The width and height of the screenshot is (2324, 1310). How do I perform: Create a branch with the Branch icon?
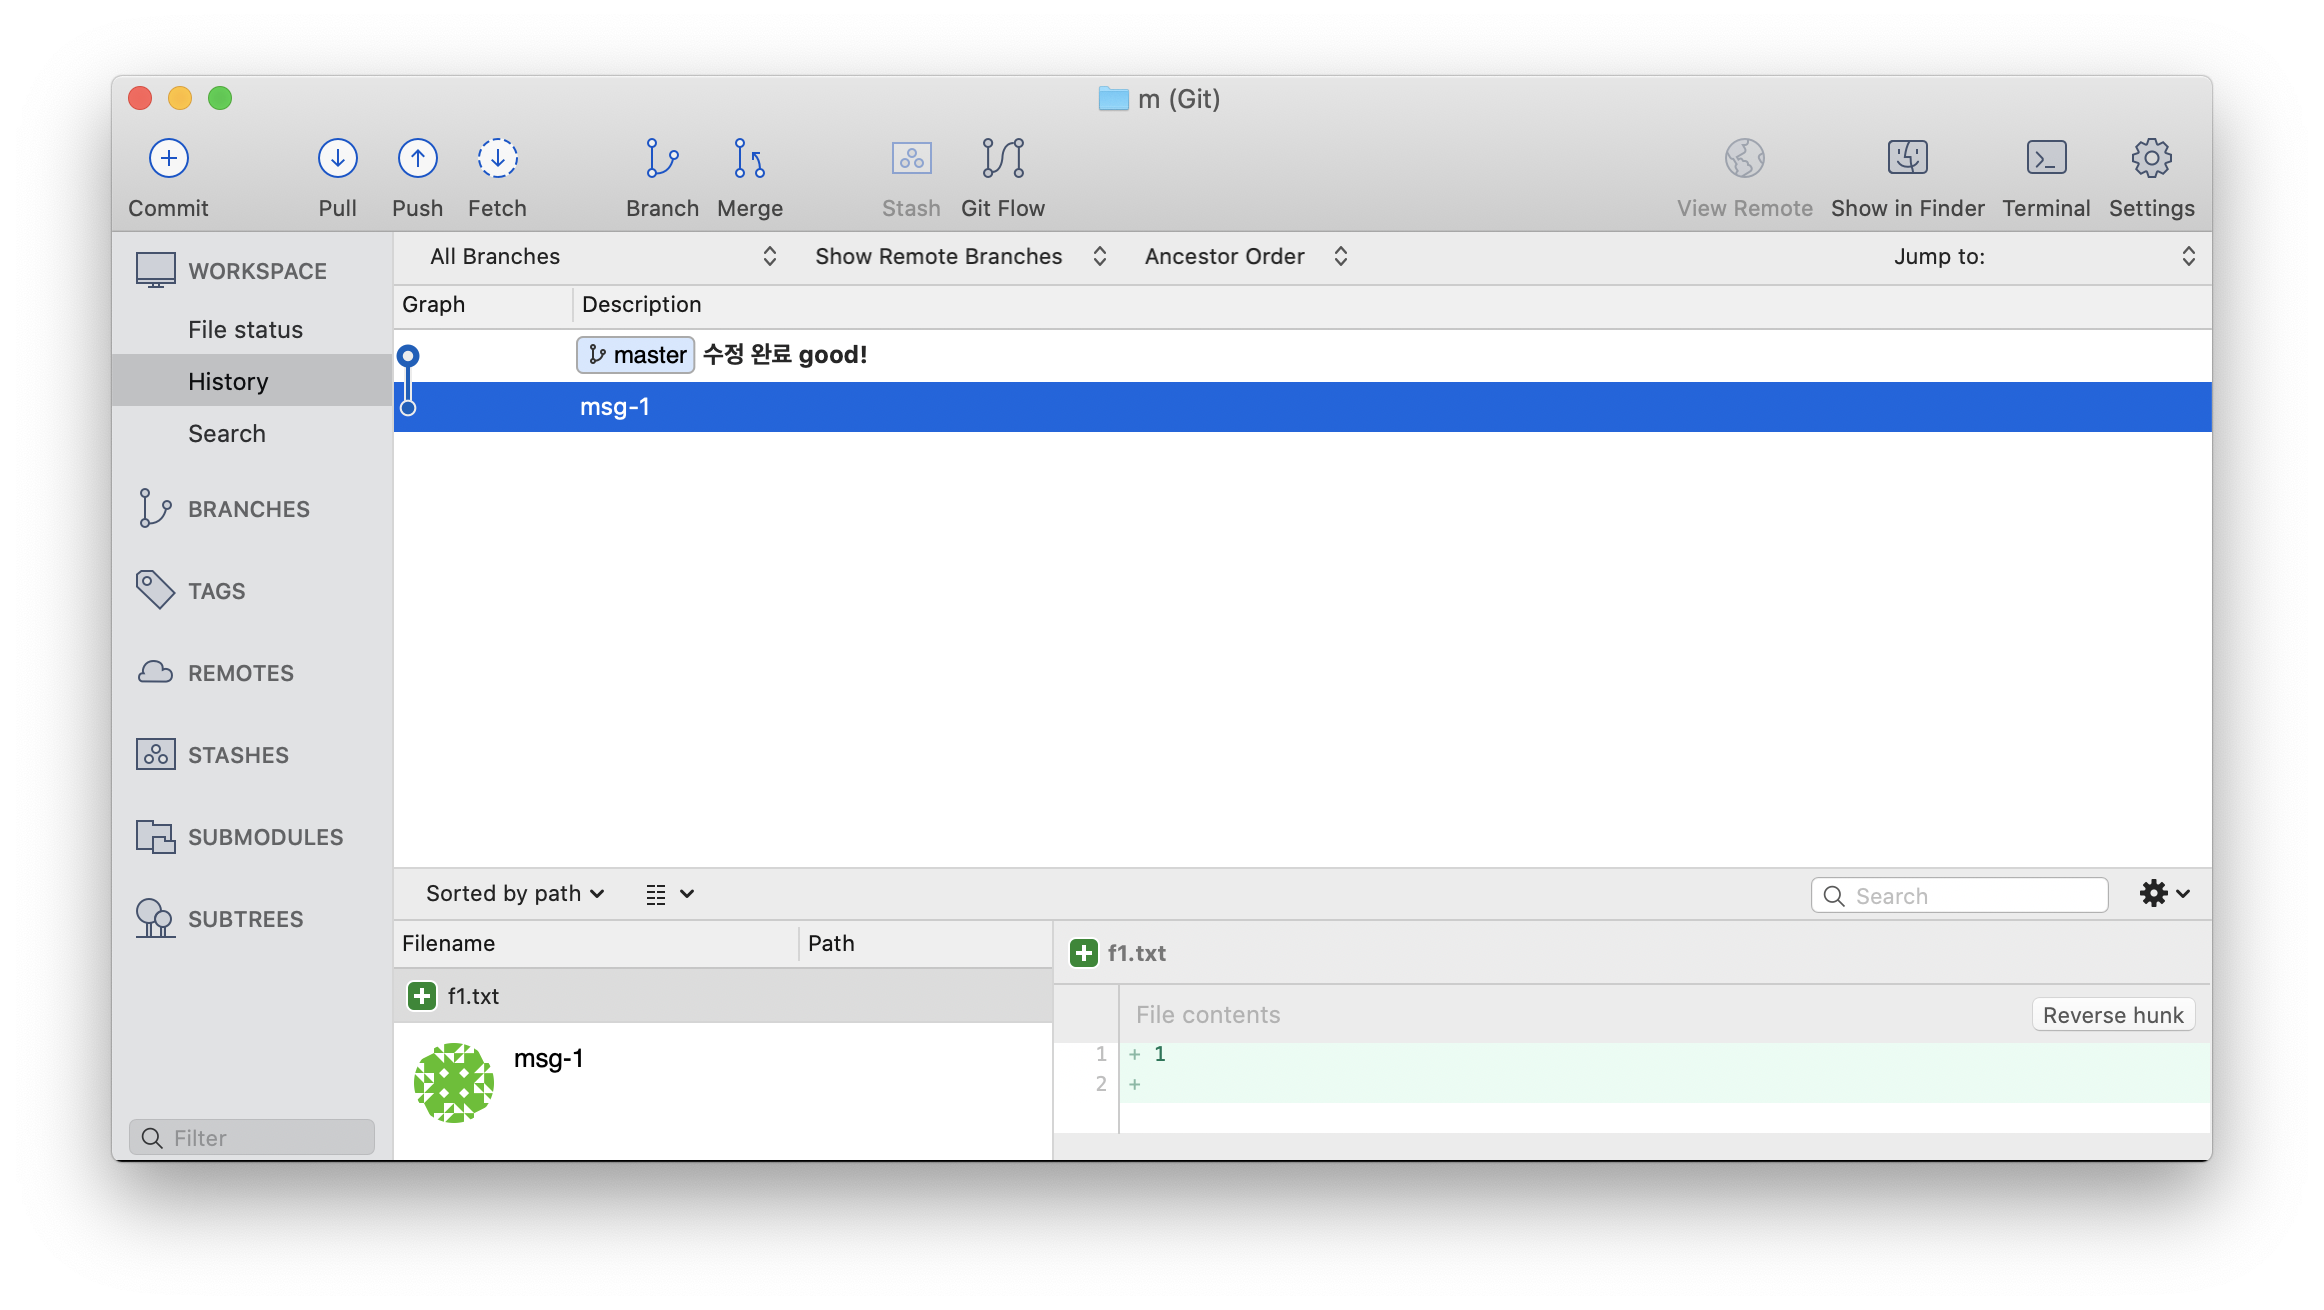[x=662, y=158]
